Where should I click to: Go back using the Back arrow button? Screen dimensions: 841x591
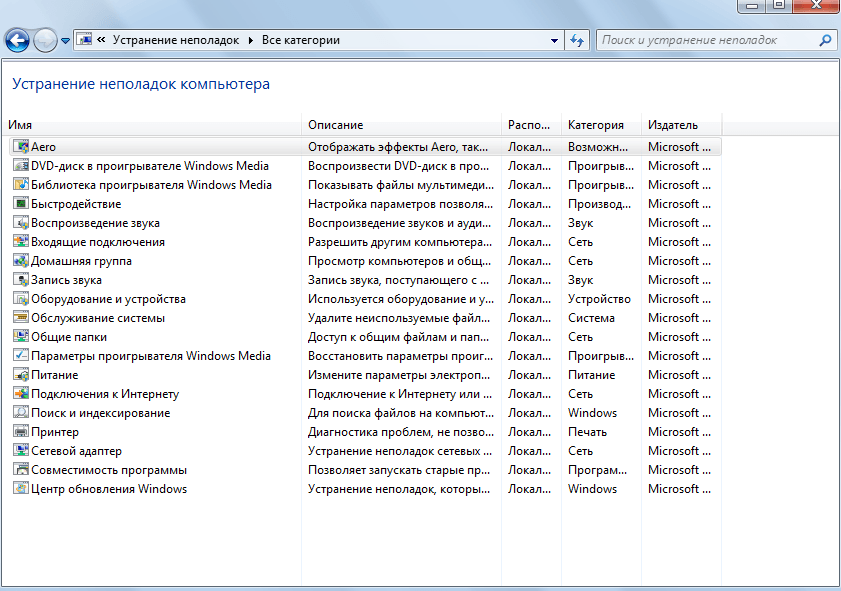(x=17, y=41)
